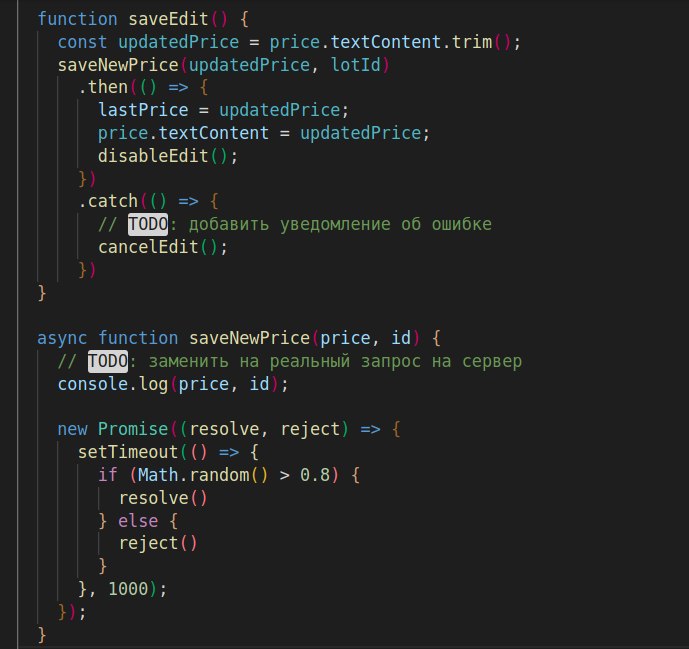Click the number 1000
The image size is (689, 649).
pyautogui.click(x=128, y=589)
